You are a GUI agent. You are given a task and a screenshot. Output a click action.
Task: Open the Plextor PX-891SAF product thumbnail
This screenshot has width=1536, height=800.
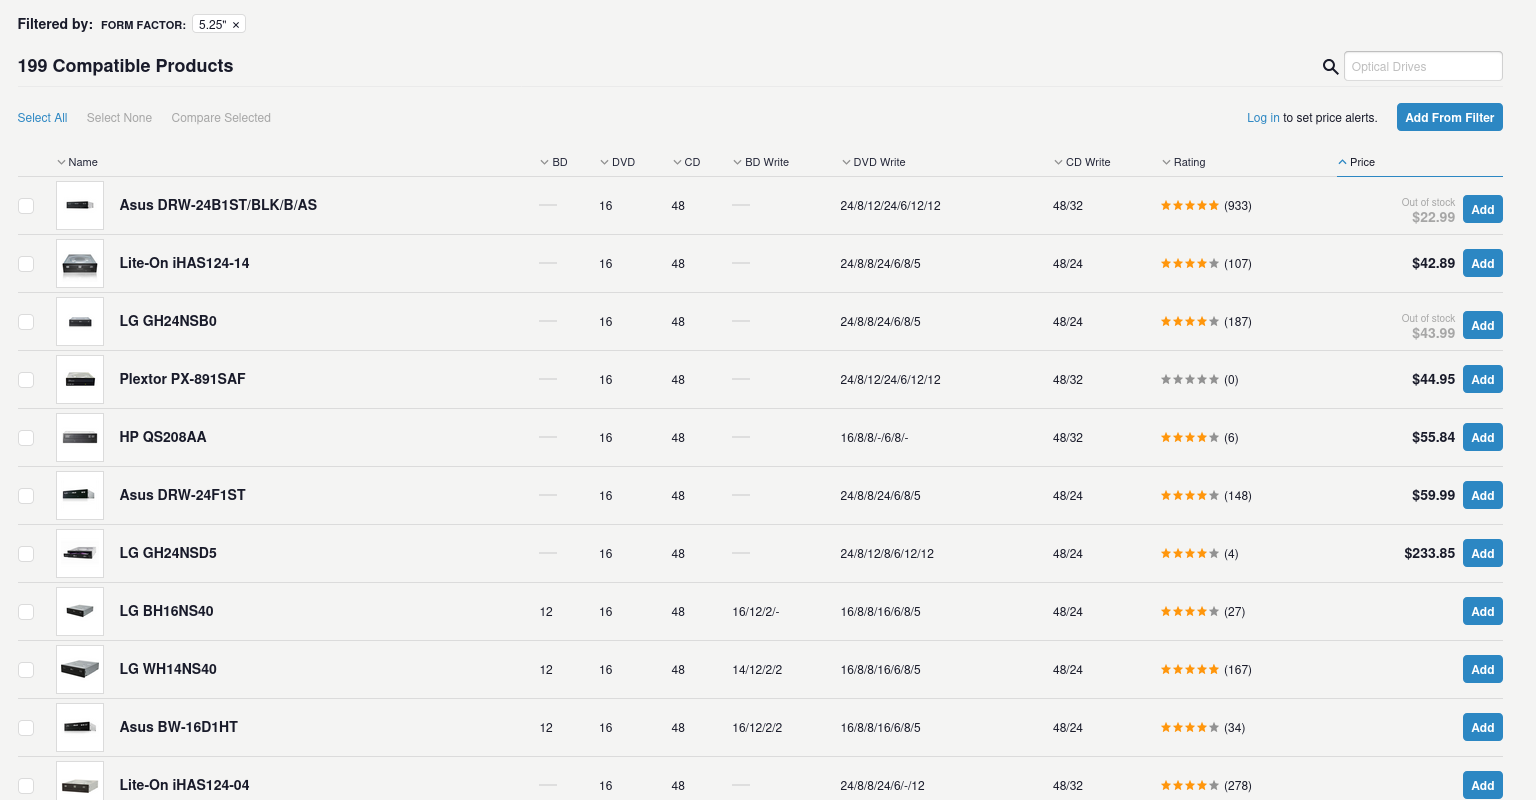coord(80,379)
